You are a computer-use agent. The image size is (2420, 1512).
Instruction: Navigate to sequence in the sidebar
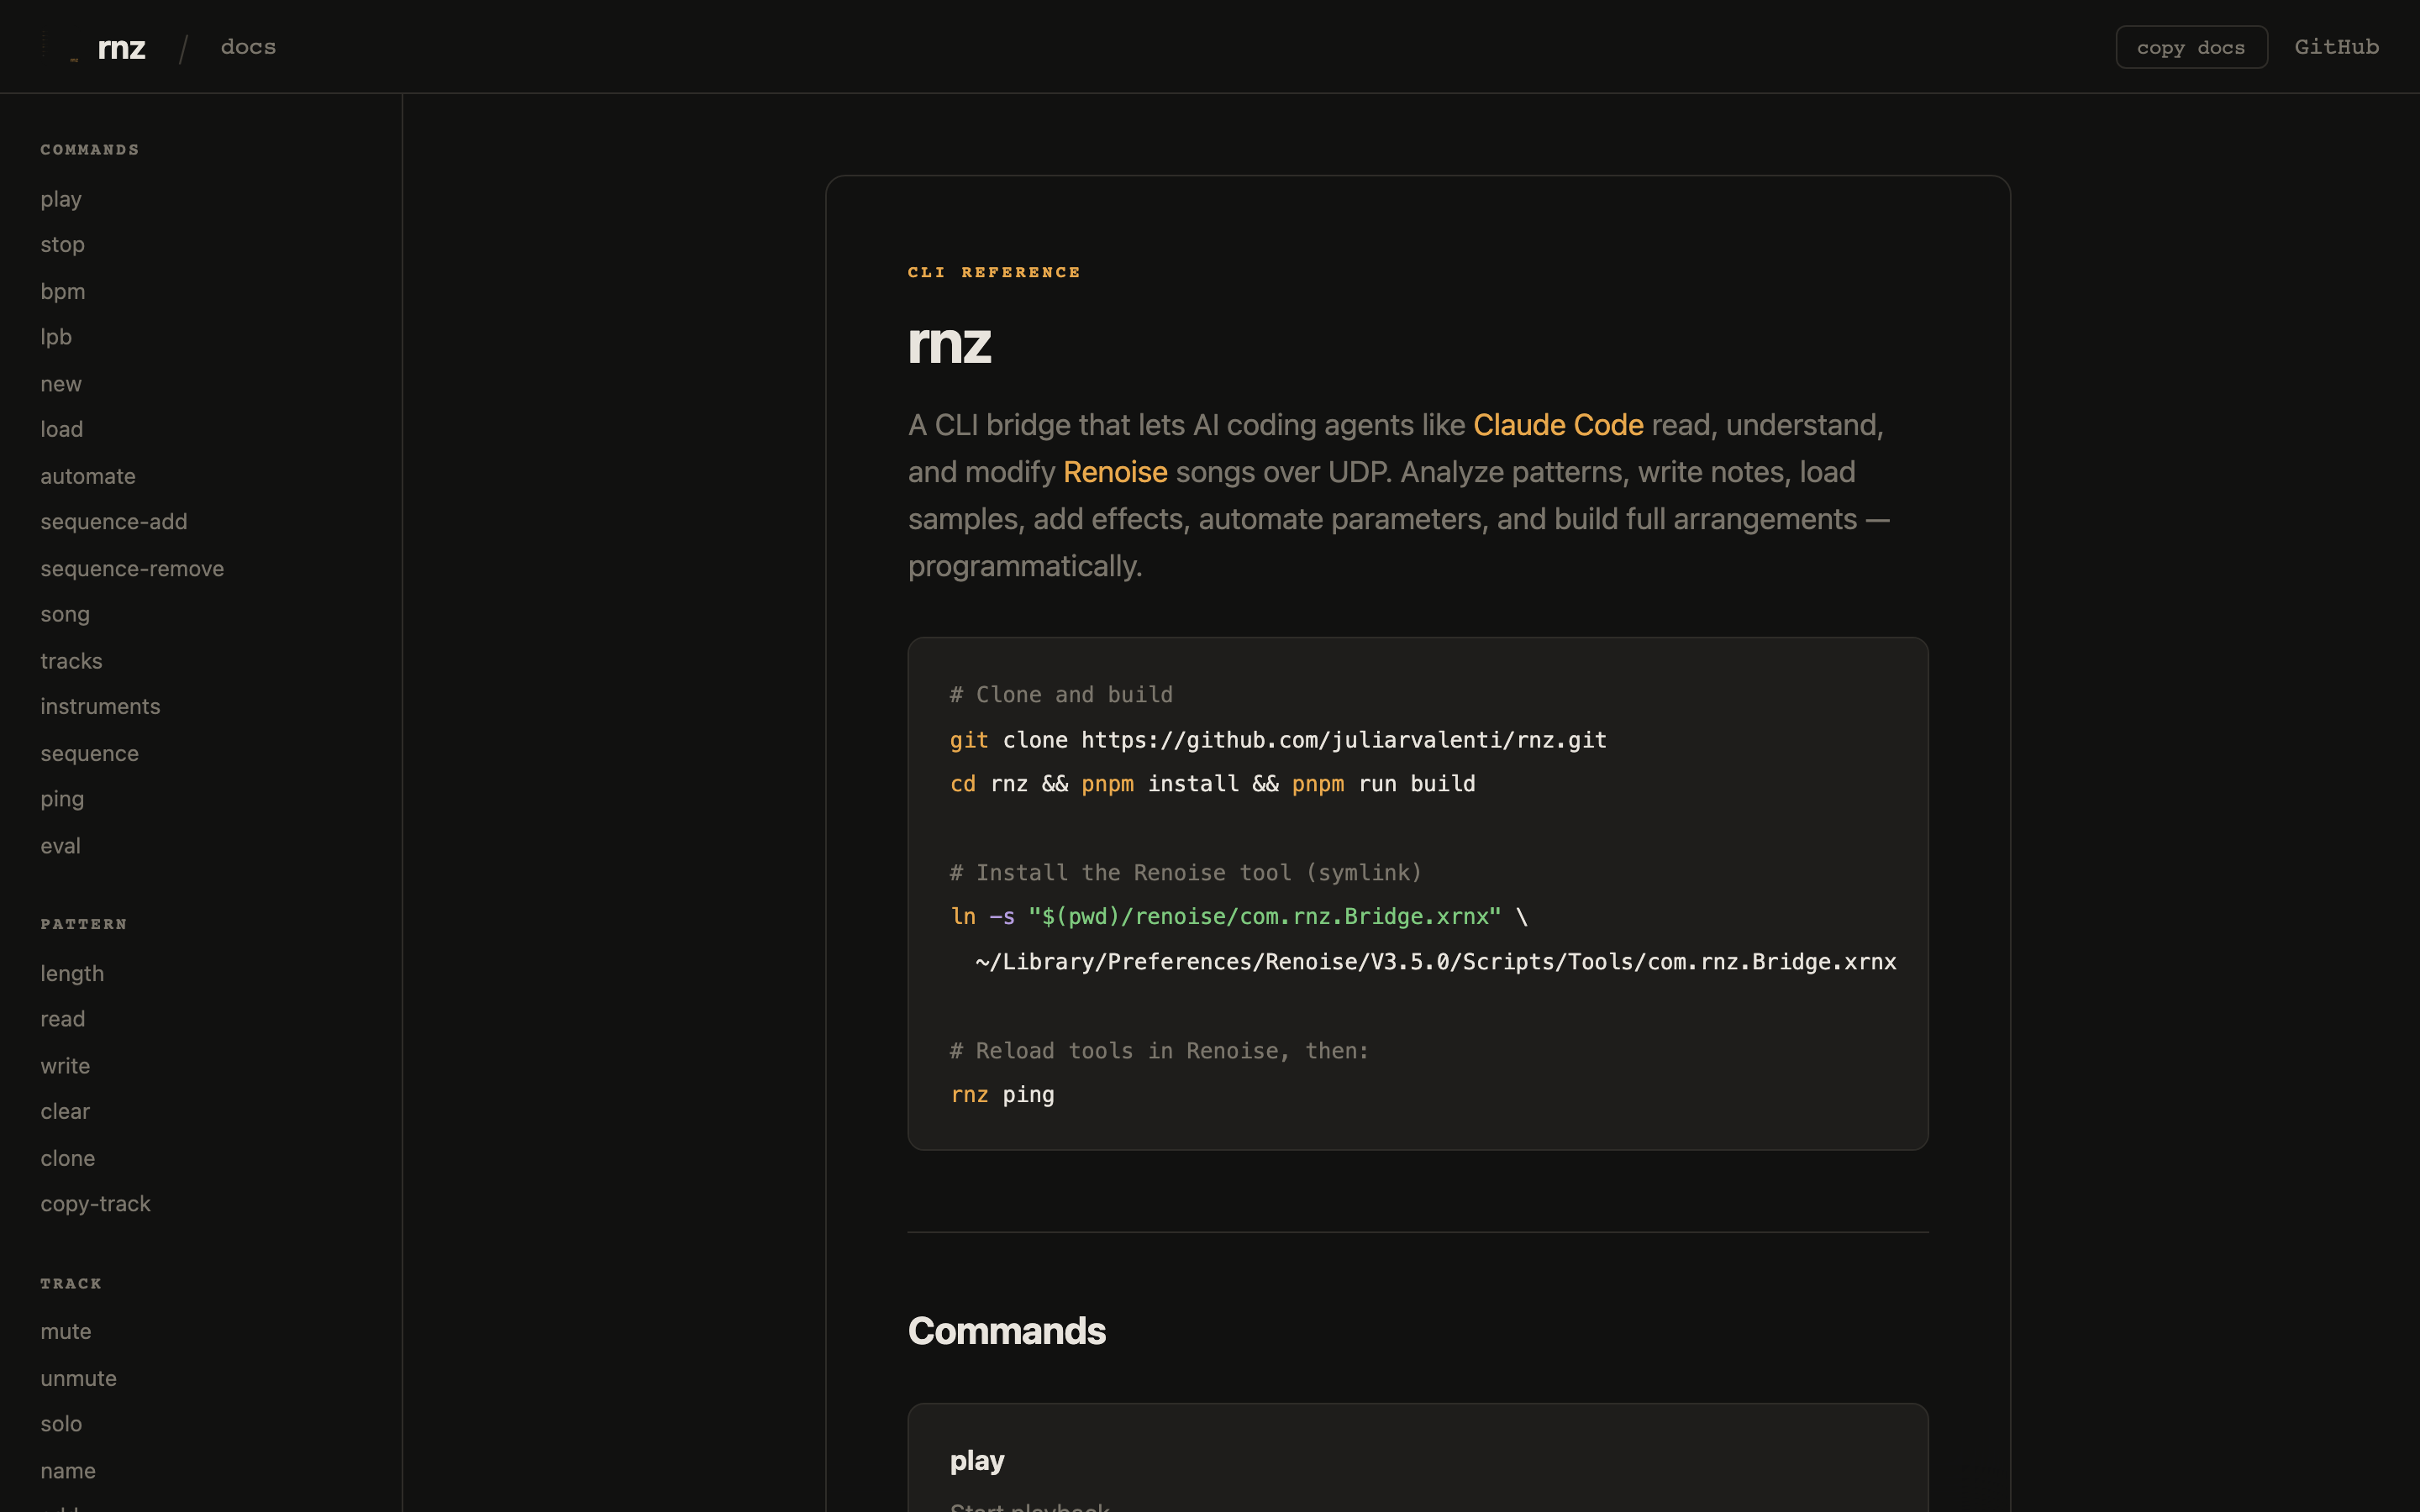(90, 753)
